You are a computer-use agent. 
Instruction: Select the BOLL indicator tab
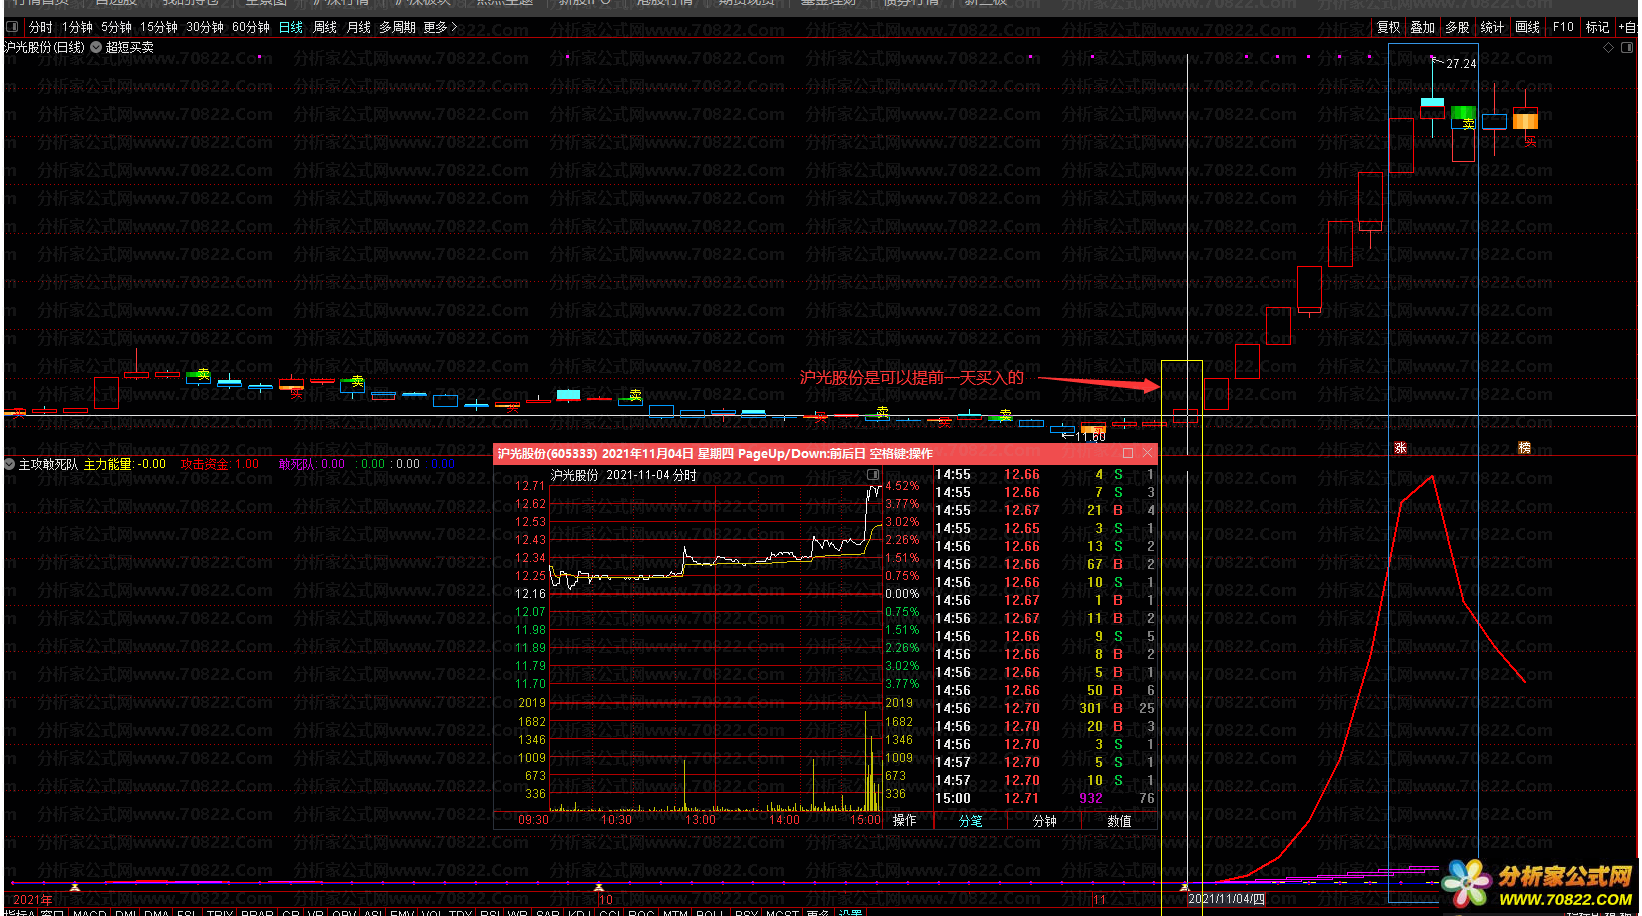710,912
